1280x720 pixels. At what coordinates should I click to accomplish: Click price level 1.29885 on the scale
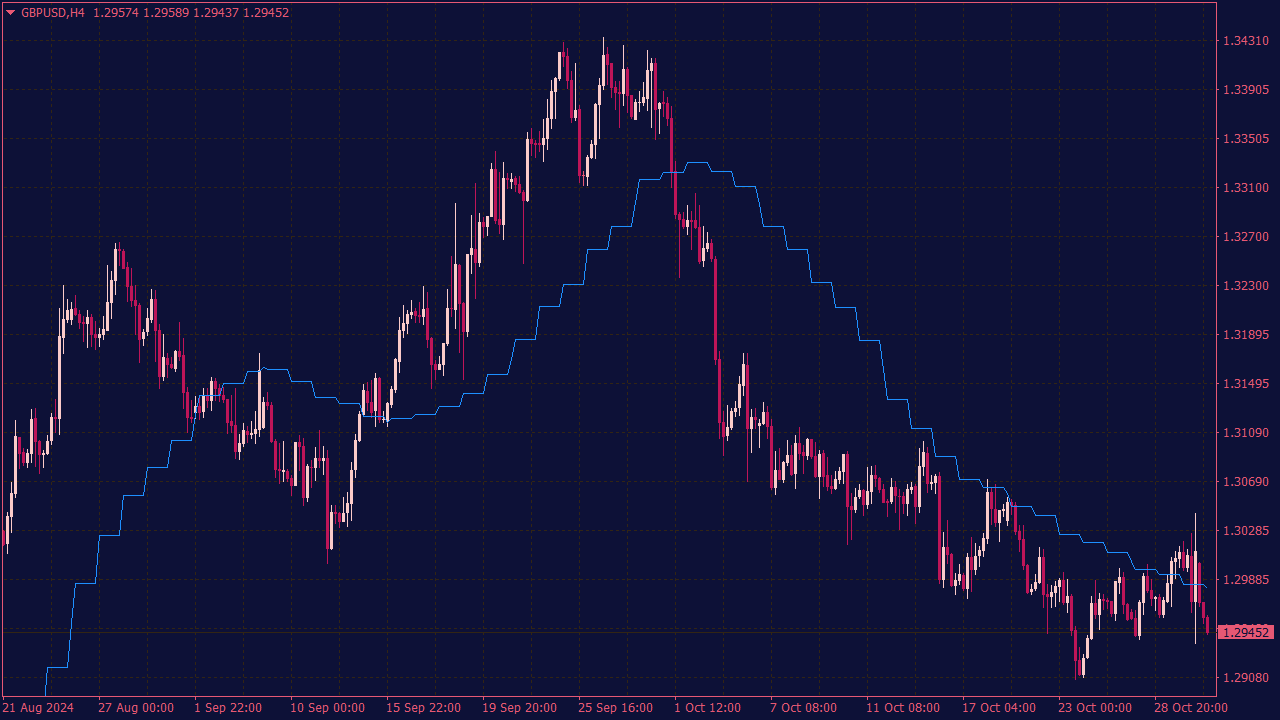[1246, 580]
